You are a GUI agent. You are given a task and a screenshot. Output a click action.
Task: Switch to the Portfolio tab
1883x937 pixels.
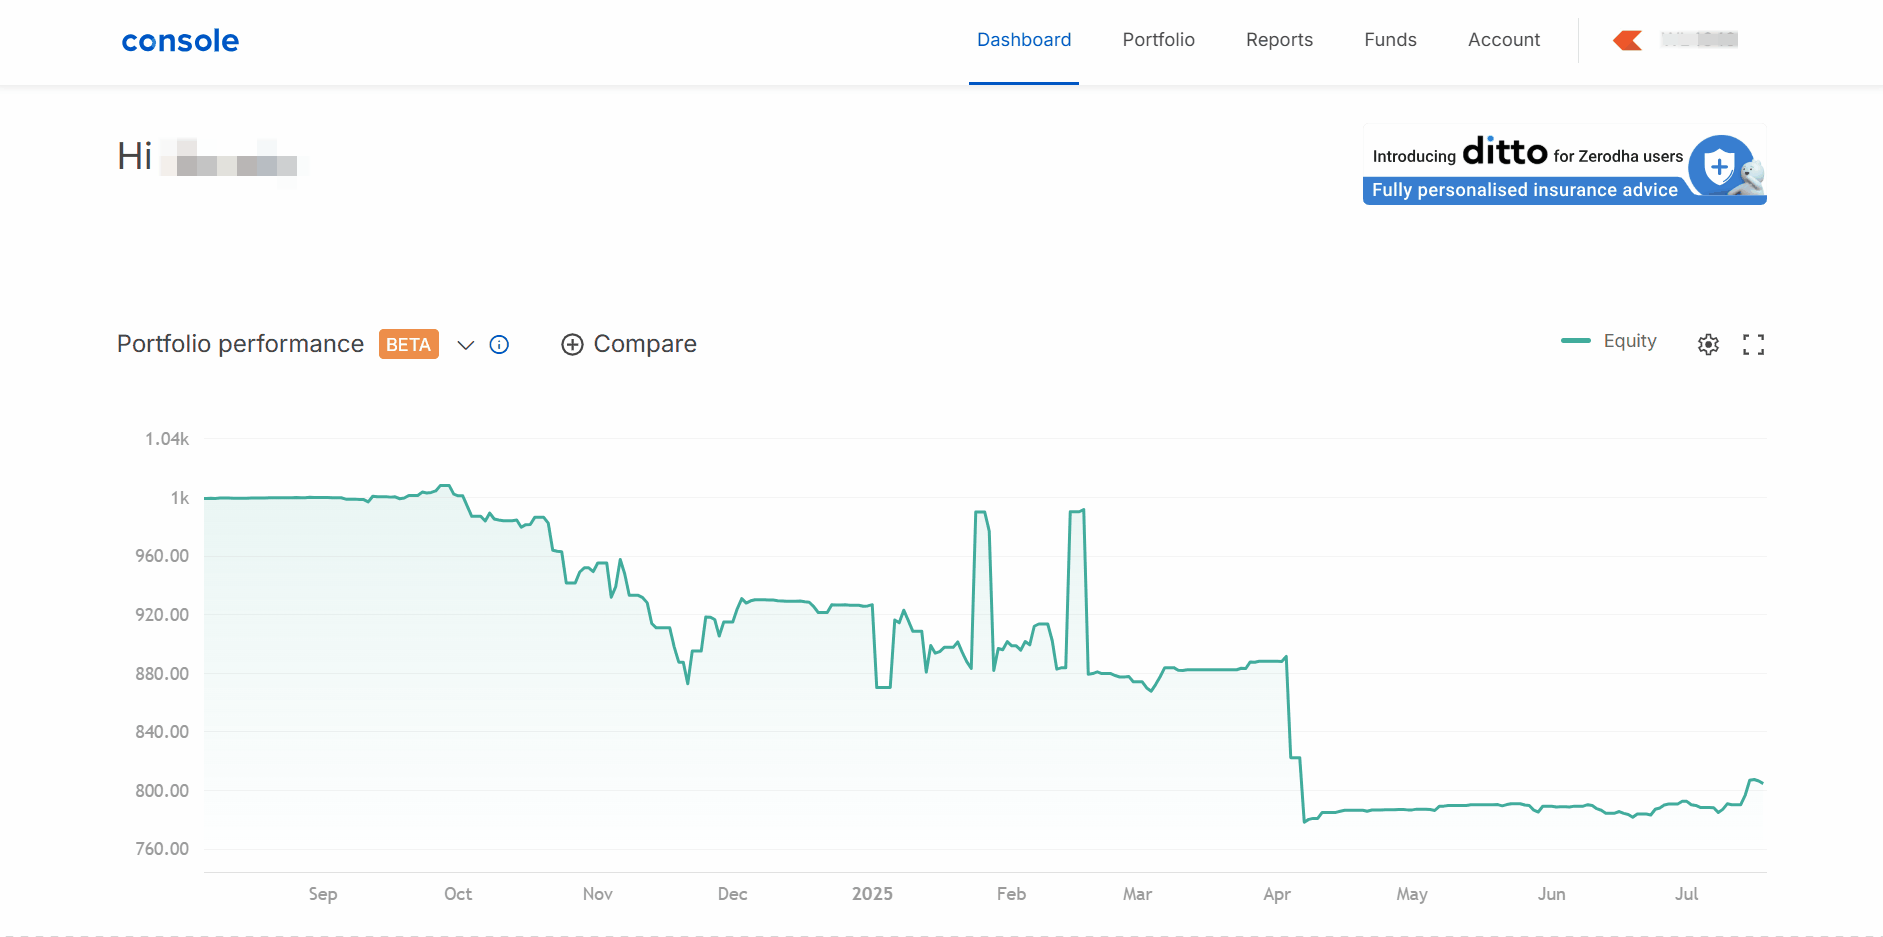click(1158, 40)
